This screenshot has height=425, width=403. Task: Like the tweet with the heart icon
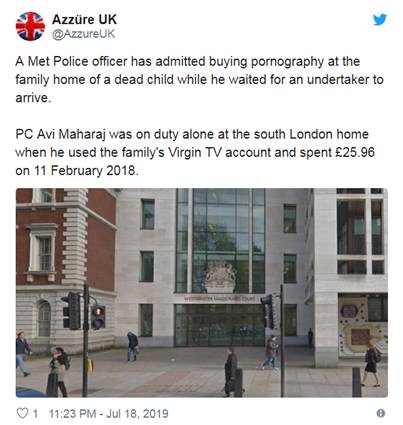pyautogui.click(x=22, y=414)
